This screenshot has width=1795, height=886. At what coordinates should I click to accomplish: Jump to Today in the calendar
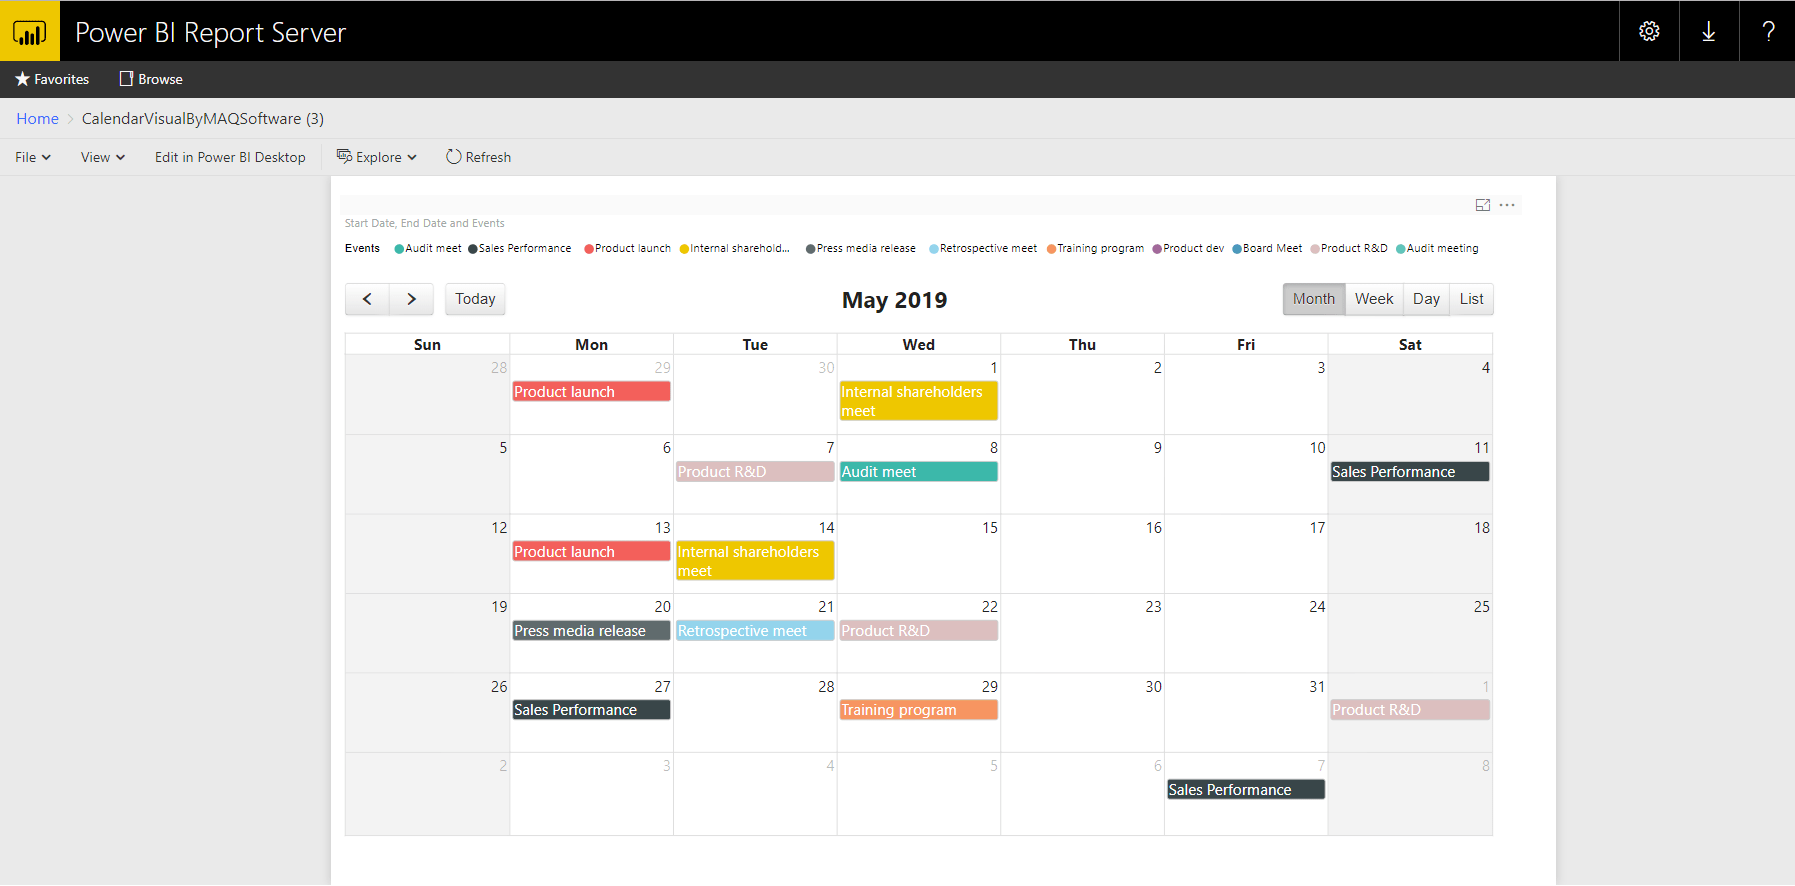point(475,299)
